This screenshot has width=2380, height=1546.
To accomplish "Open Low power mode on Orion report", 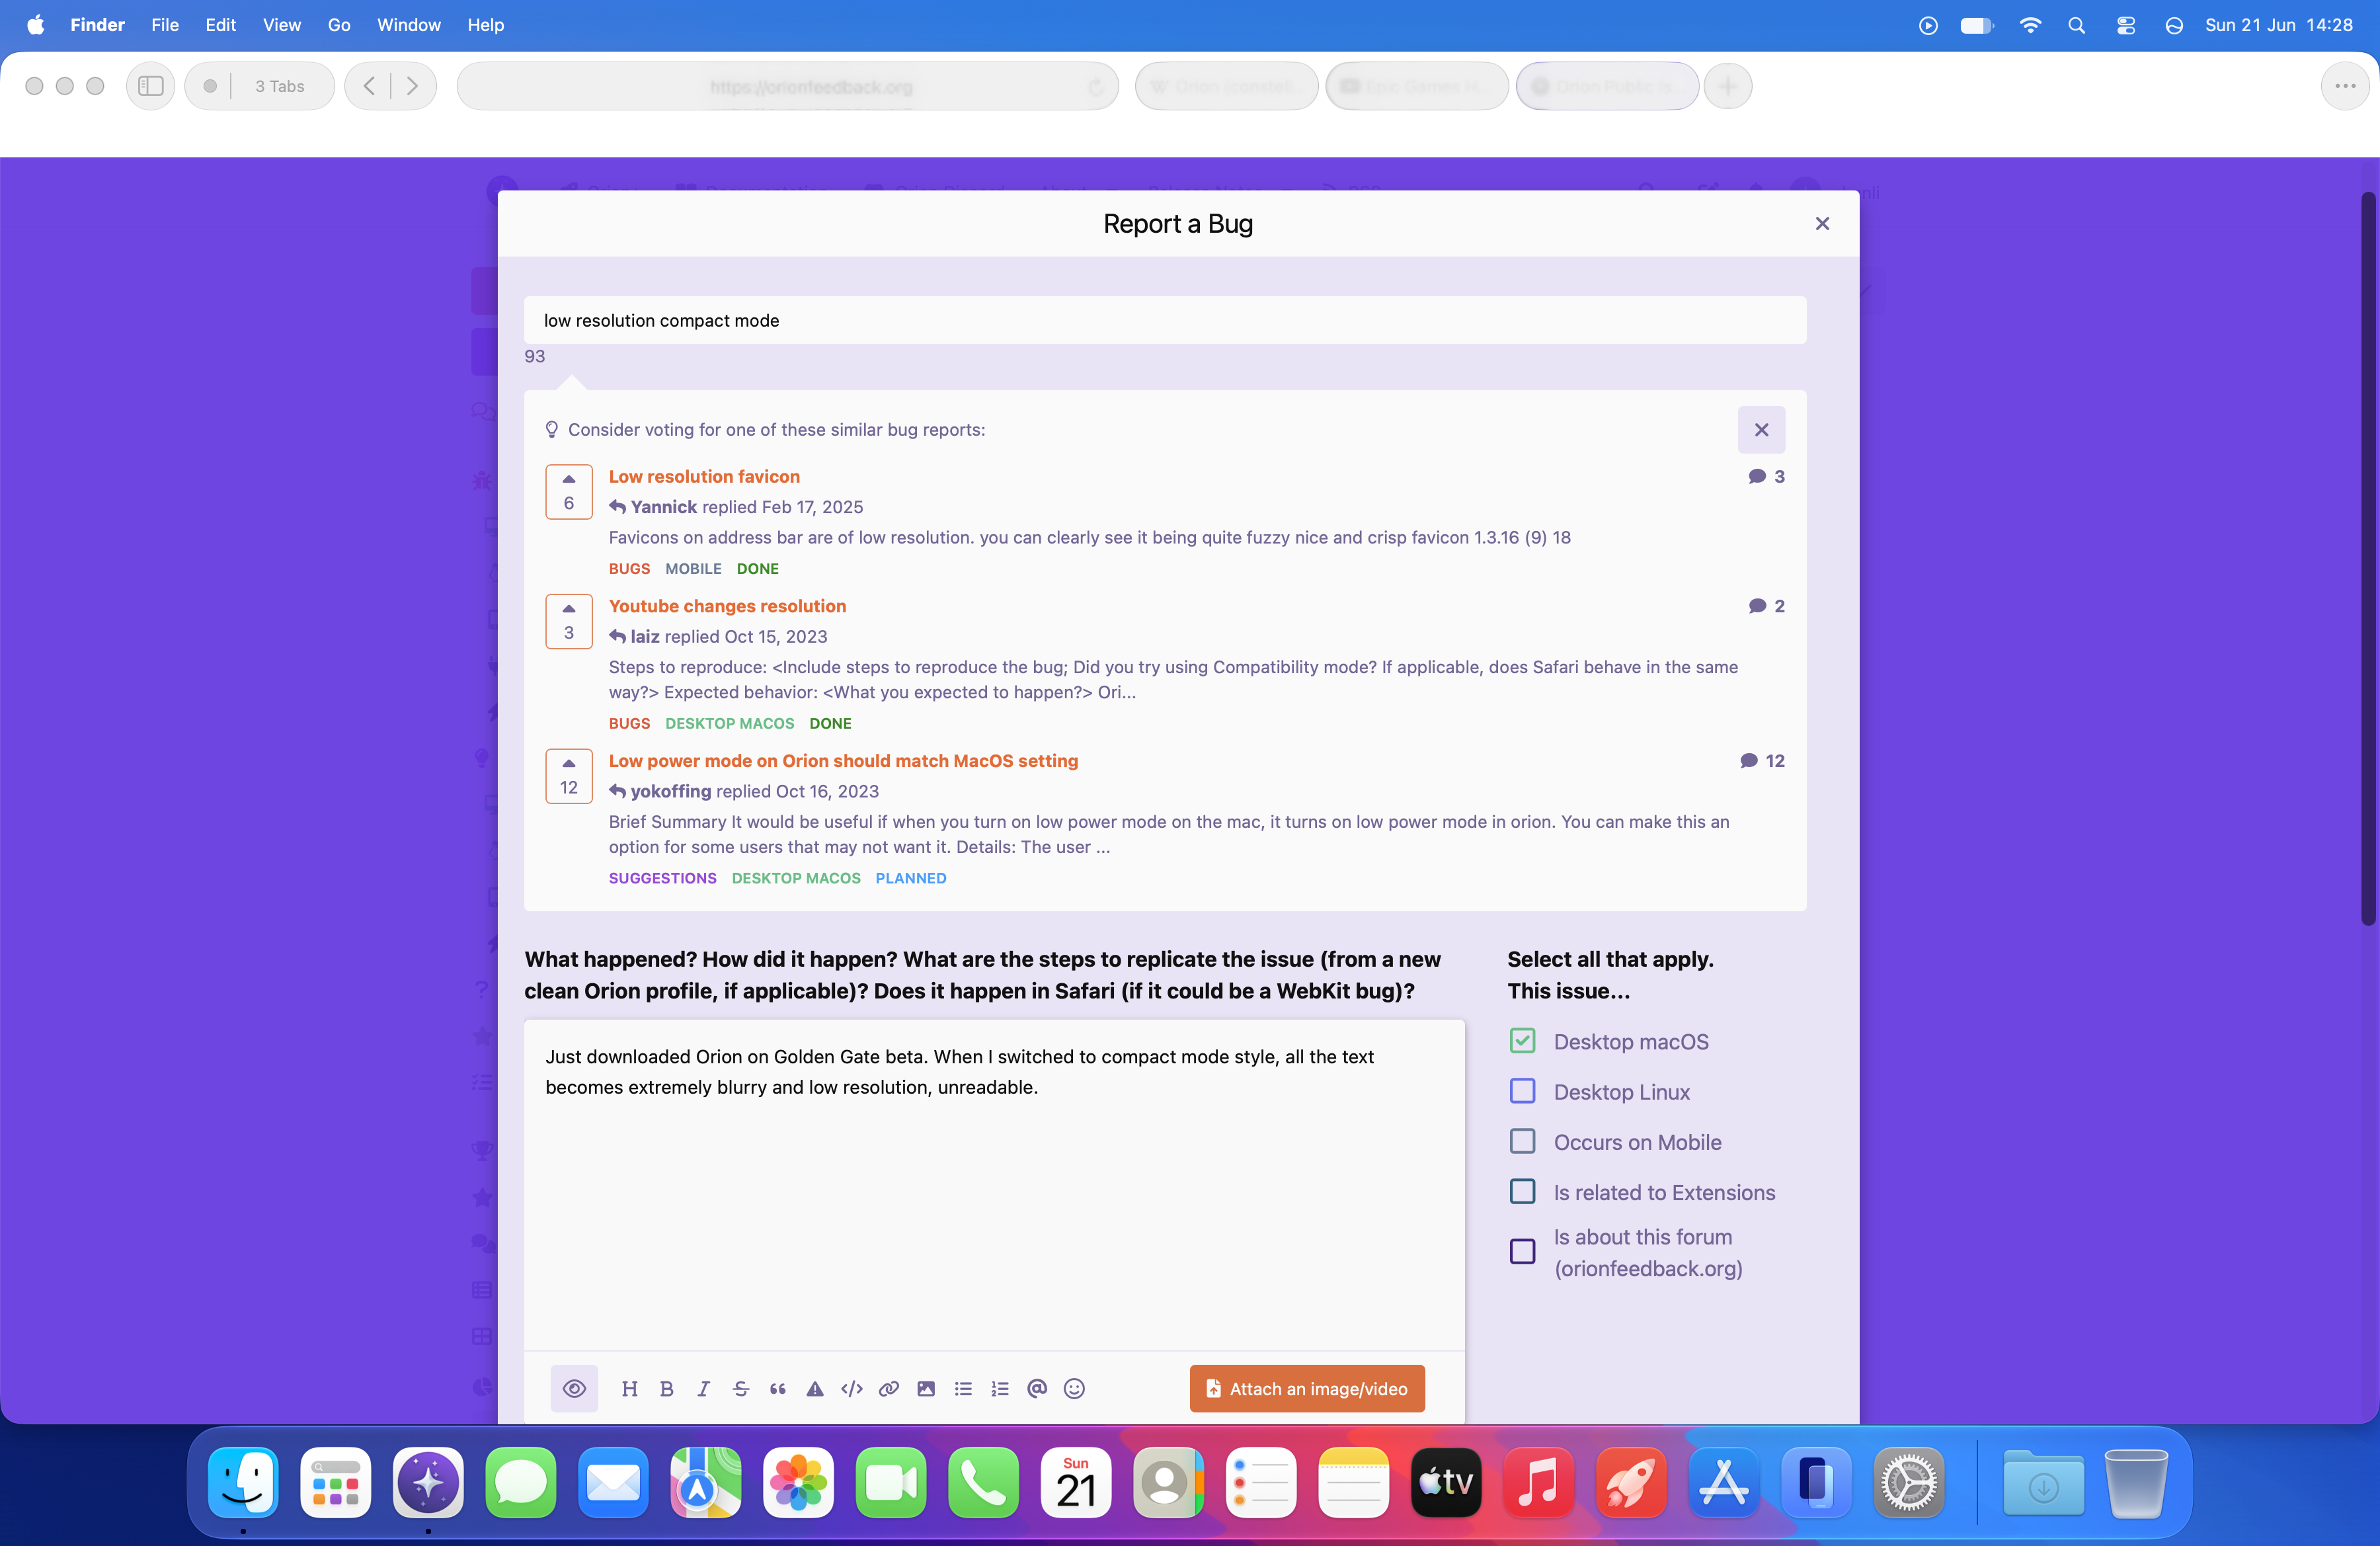I will (x=843, y=760).
